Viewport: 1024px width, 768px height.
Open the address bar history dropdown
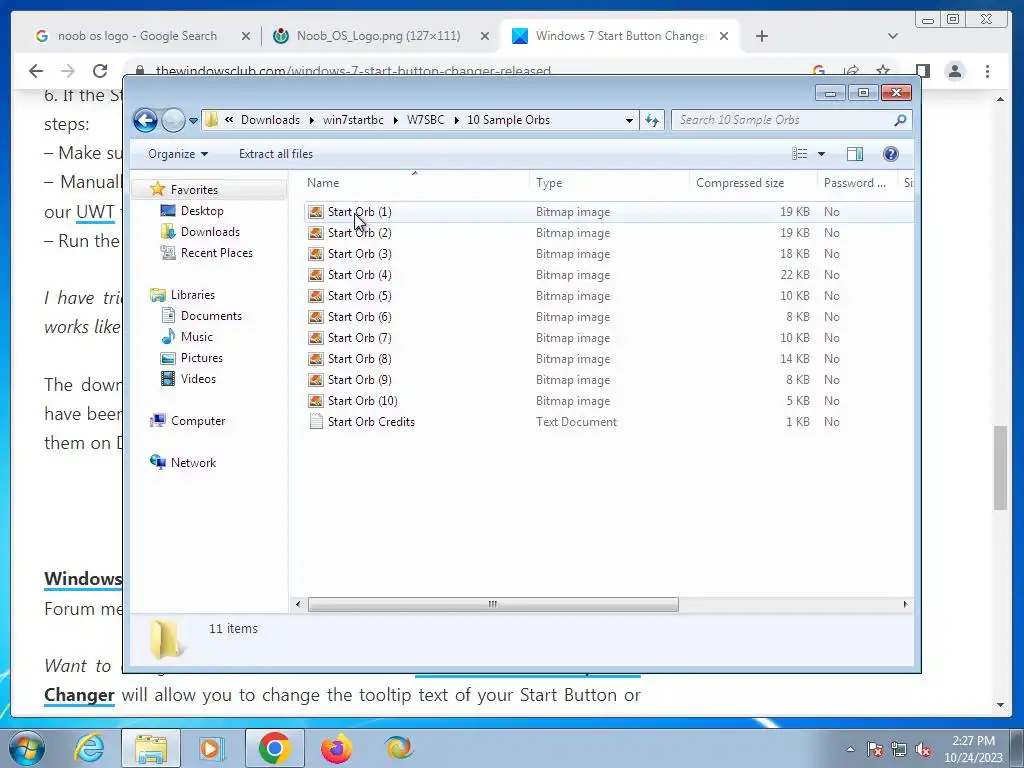[629, 121]
